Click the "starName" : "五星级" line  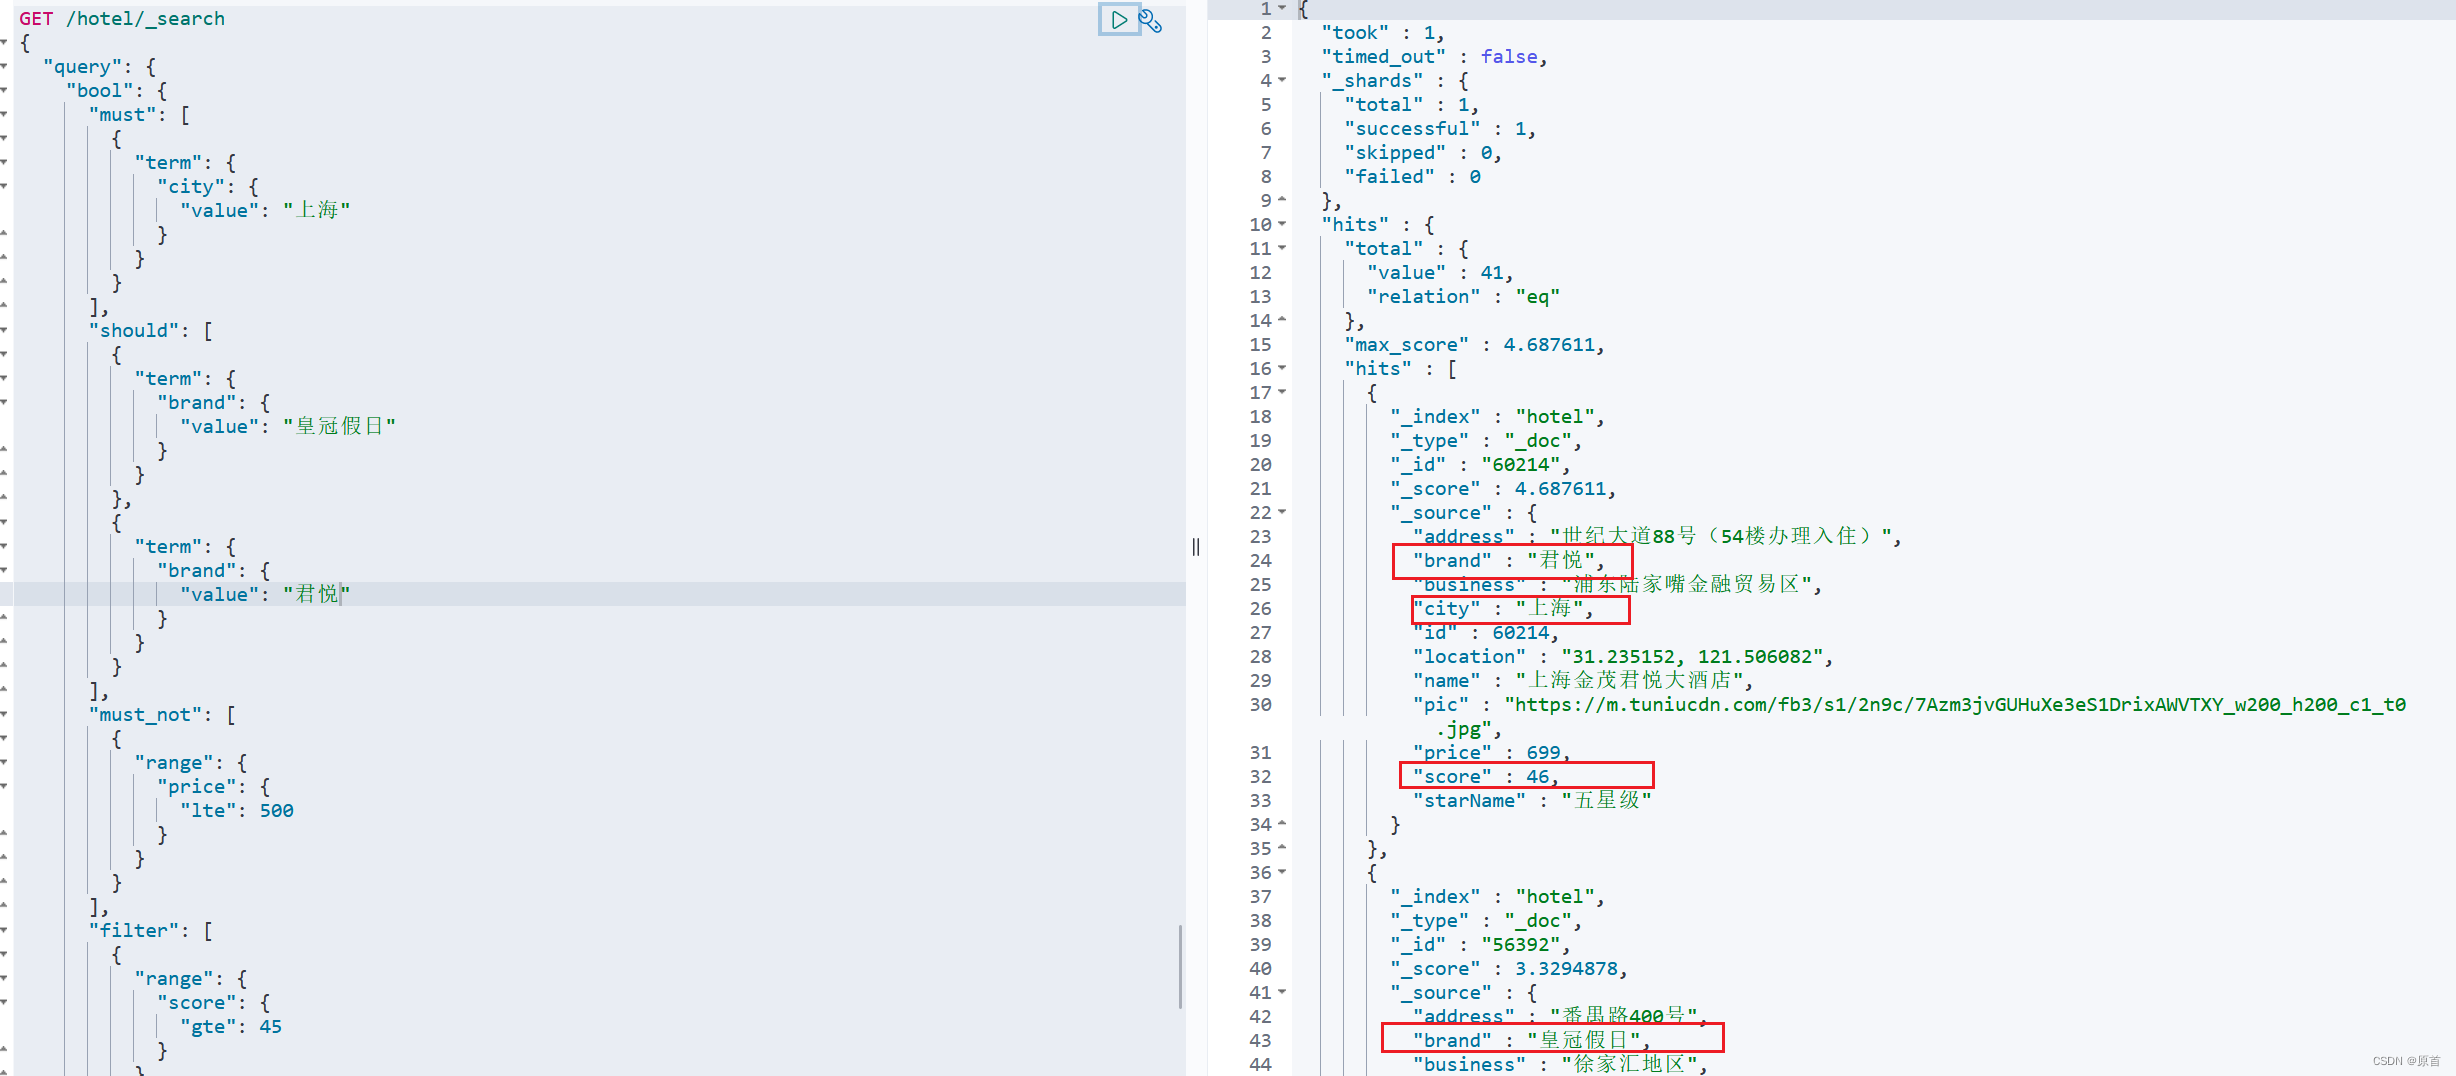click(x=1531, y=801)
